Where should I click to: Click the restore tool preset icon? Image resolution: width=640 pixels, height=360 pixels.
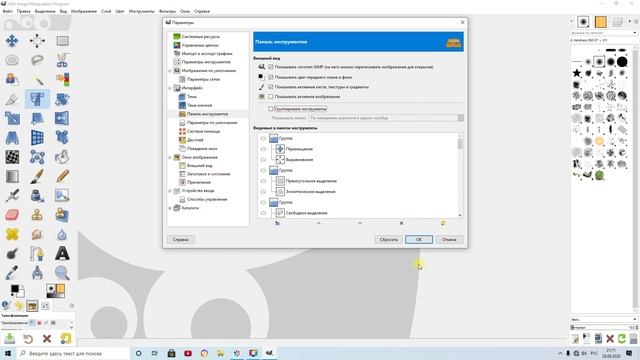tap(28, 338)
